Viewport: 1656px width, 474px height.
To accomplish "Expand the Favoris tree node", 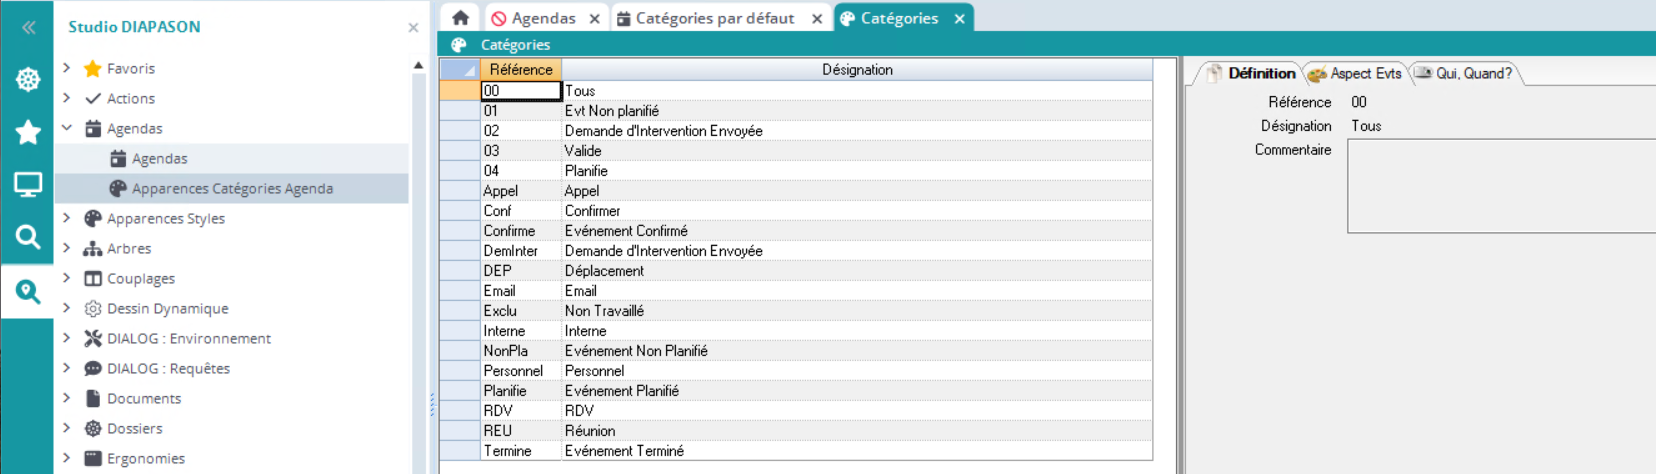I will coord(67,68).
